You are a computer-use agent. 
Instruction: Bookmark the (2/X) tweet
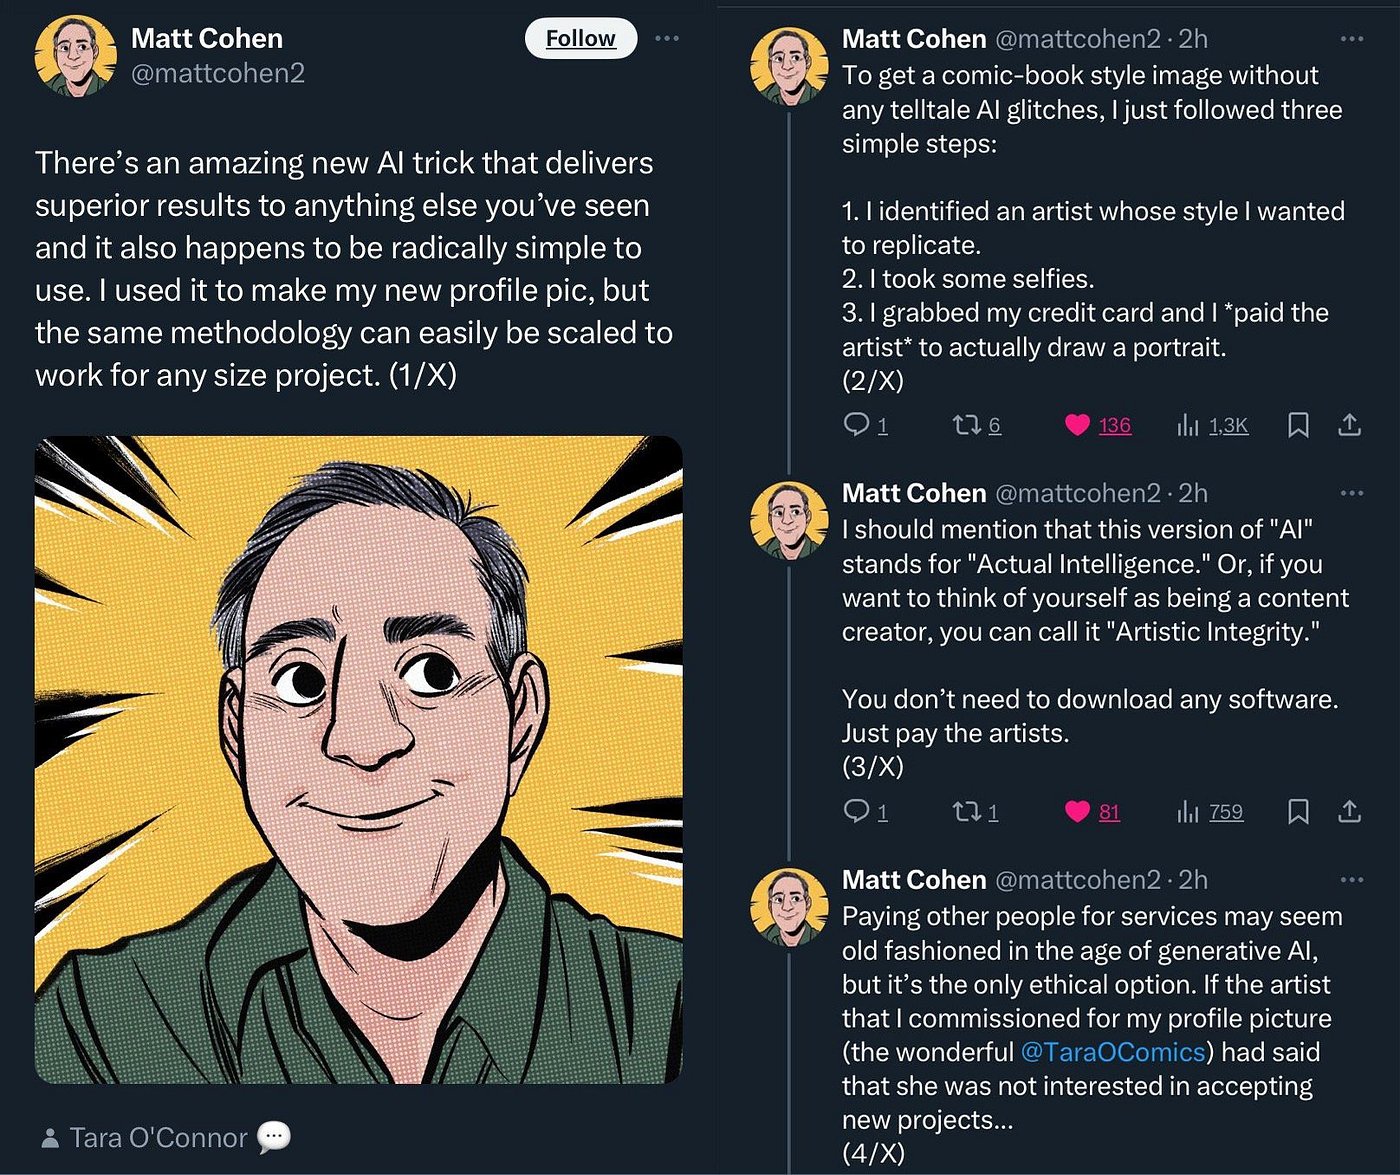point(1298,425)
